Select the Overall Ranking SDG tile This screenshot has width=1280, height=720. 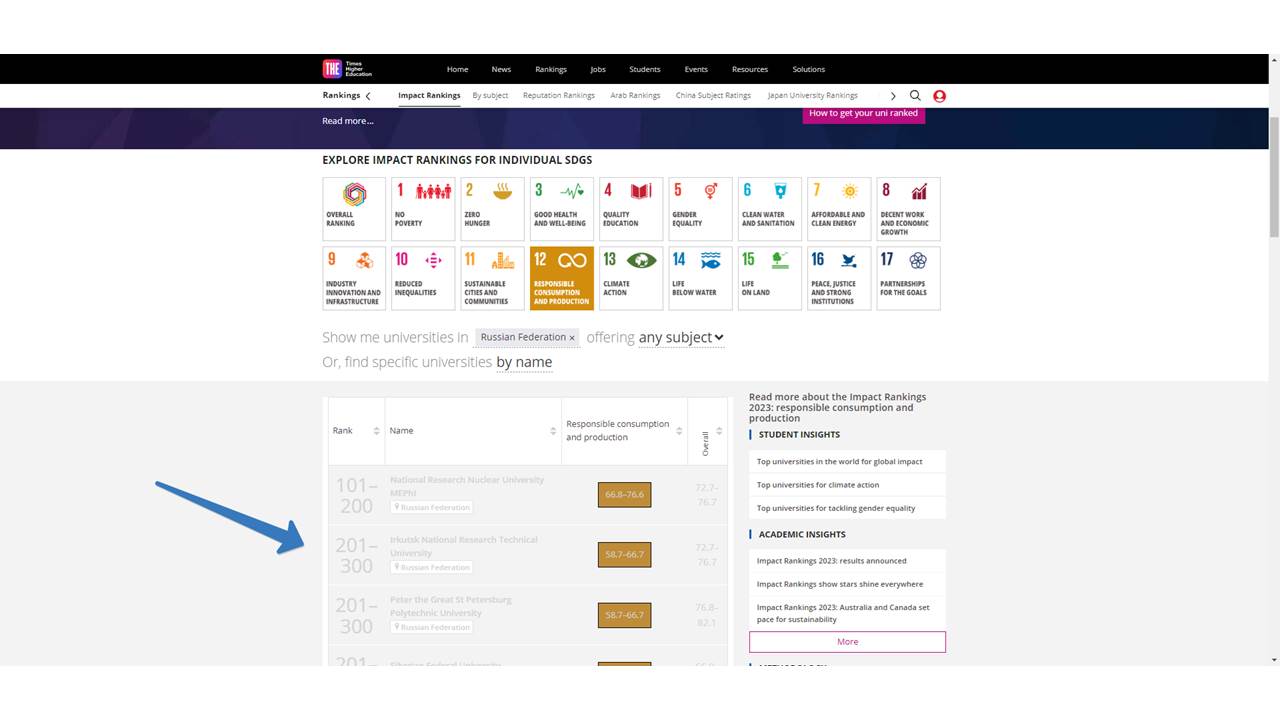click(x=354, y=209)
